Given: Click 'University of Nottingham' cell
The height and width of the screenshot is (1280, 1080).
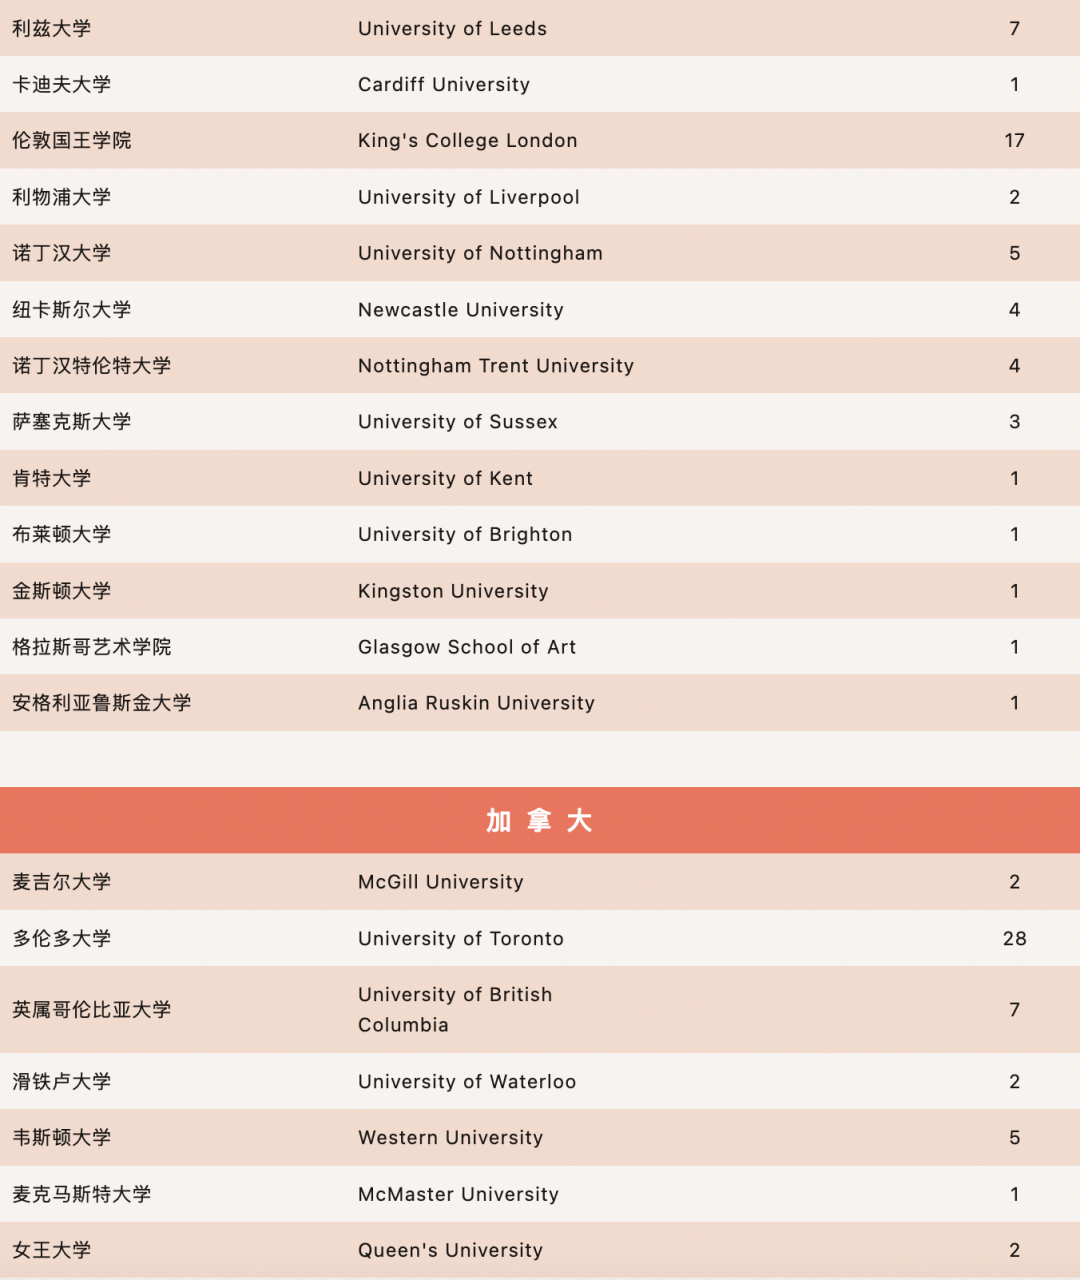Looking at the screenshot, I should coord(480,253).
